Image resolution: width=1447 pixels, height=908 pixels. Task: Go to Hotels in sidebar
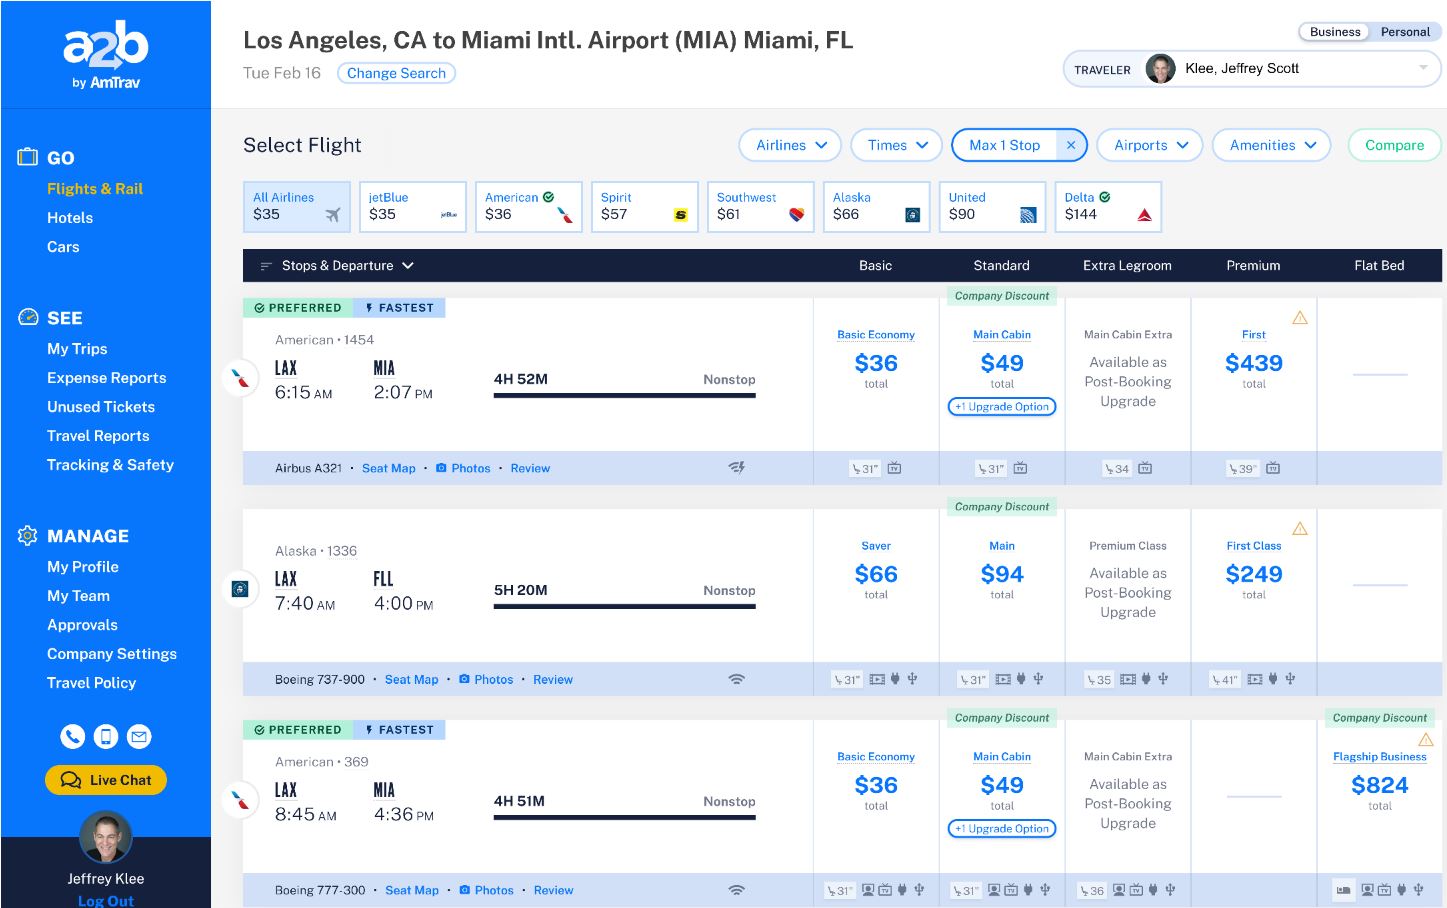coord(70,218)
